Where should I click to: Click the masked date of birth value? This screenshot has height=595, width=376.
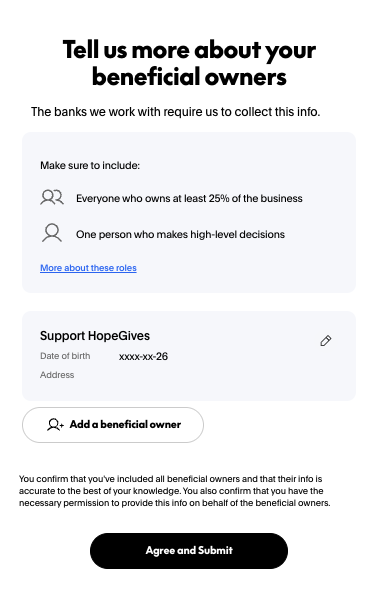pyautogui.click(x=143, y=356)
